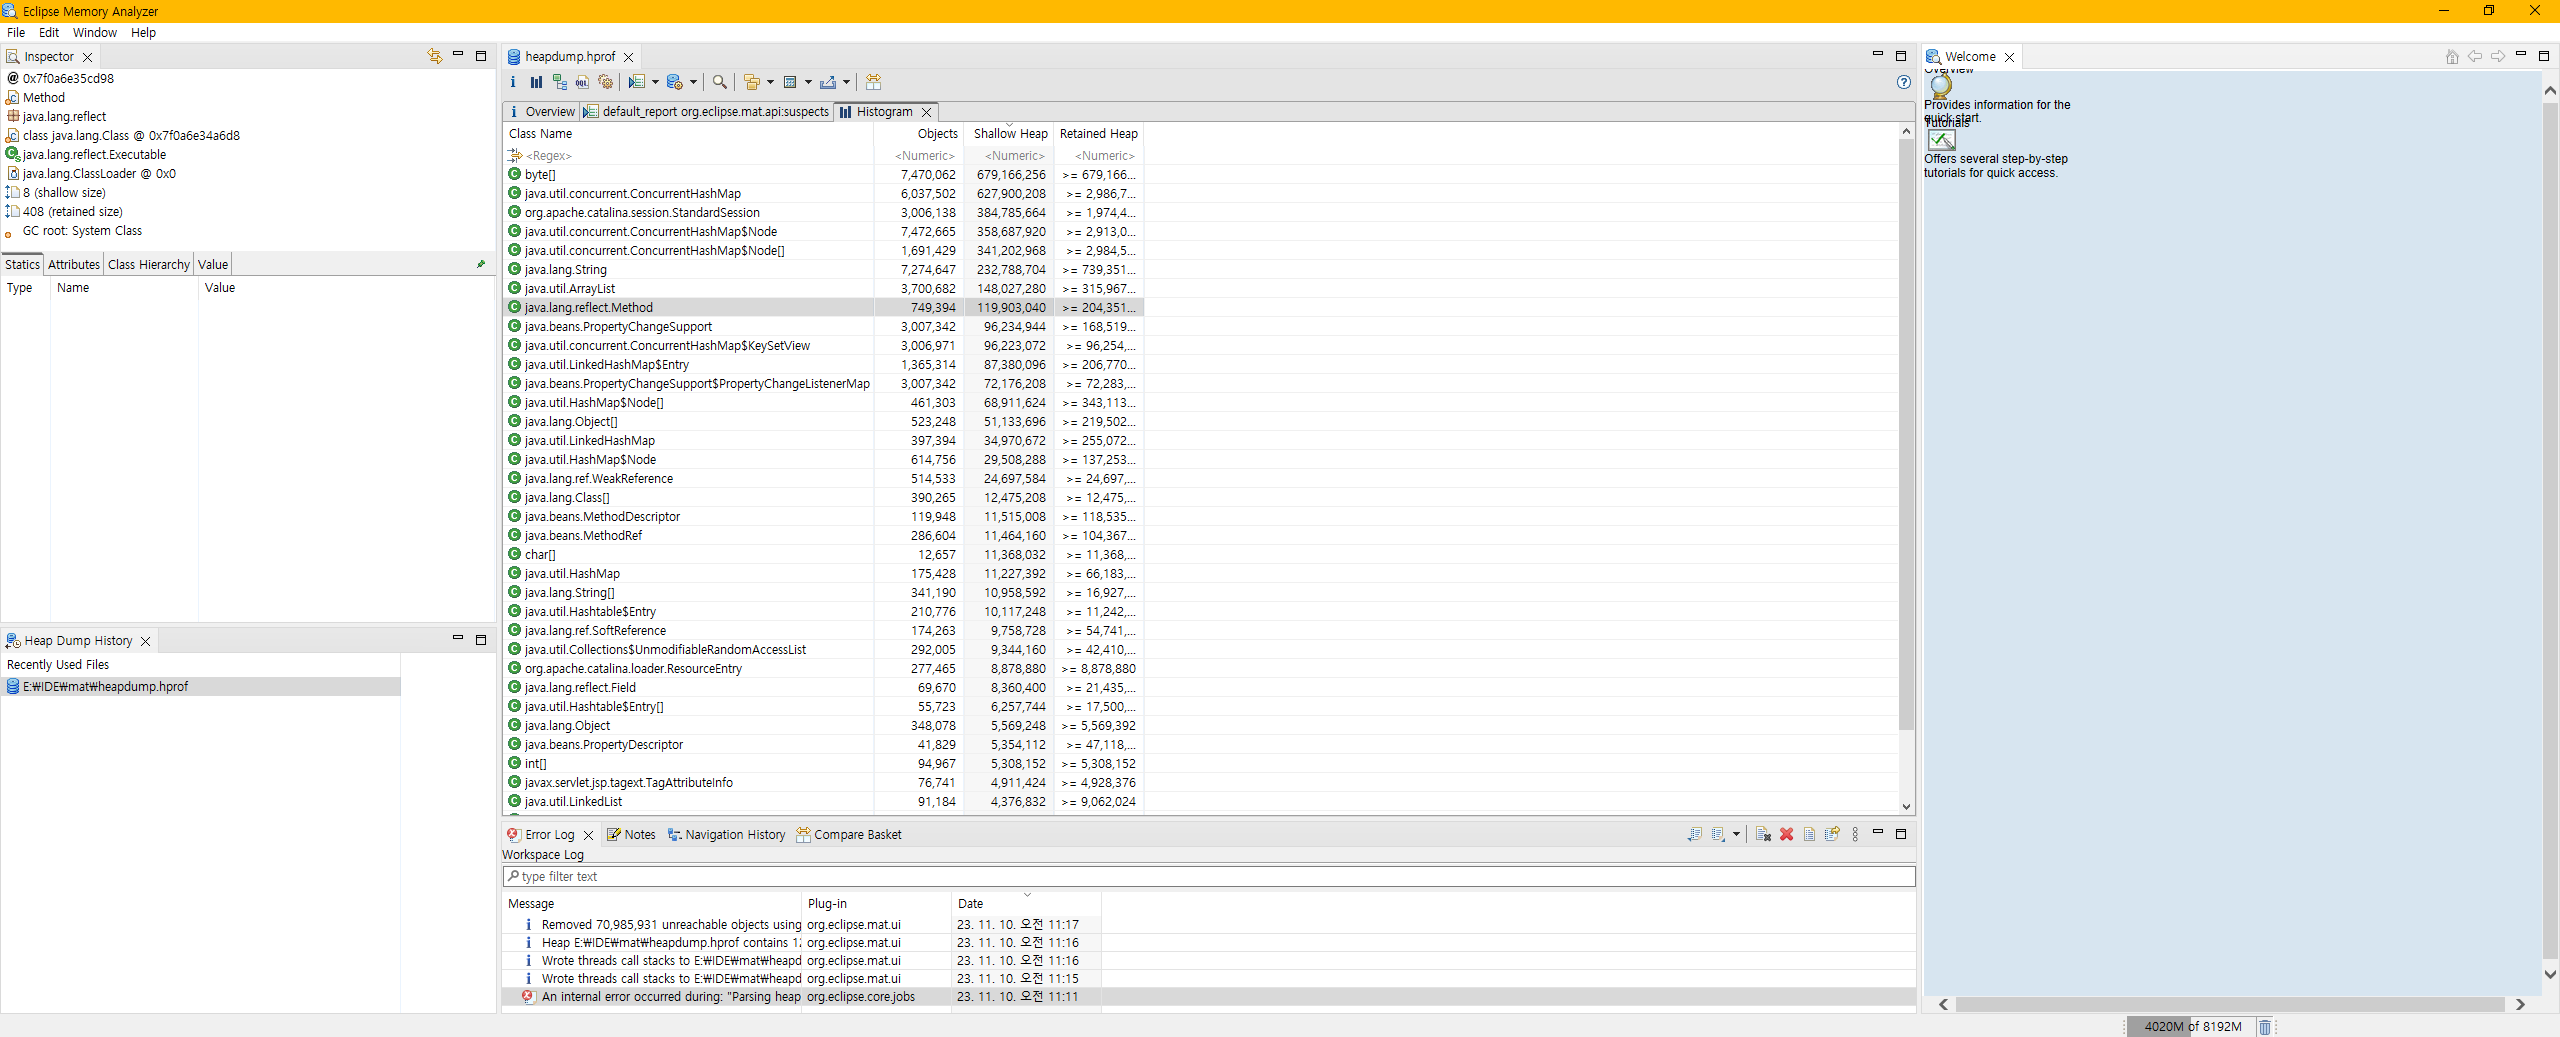Image resolution: width=2560 pixels, height=1037 pixels.
Task: Sort by Shallow Heap column header
Action: [1010, 134]
